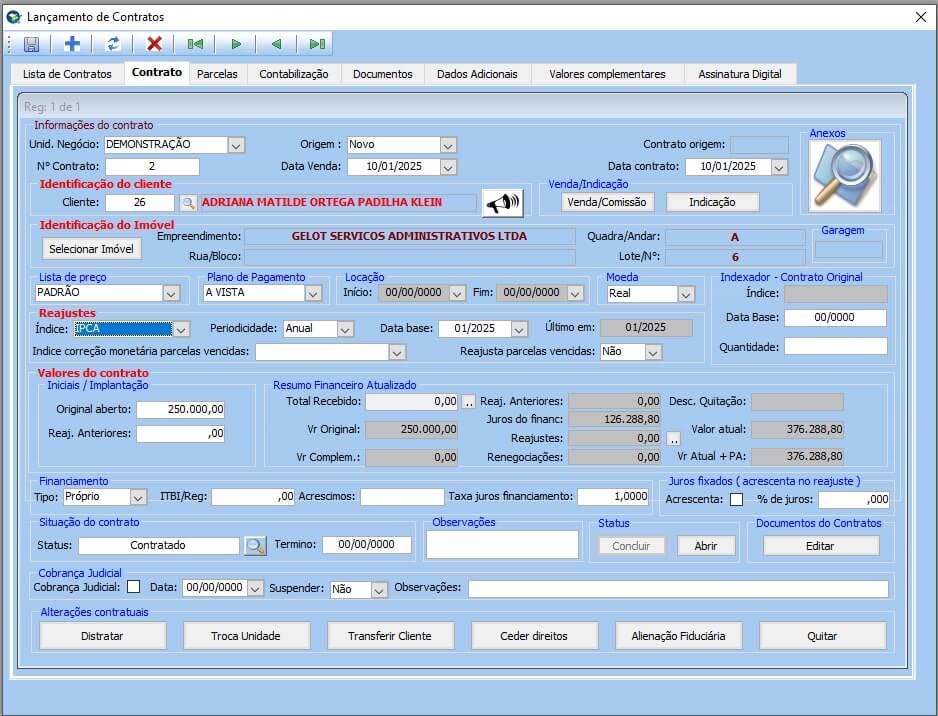Search client with magnifier icon
The width and height of the screenshot is (938, 716).
188,203
